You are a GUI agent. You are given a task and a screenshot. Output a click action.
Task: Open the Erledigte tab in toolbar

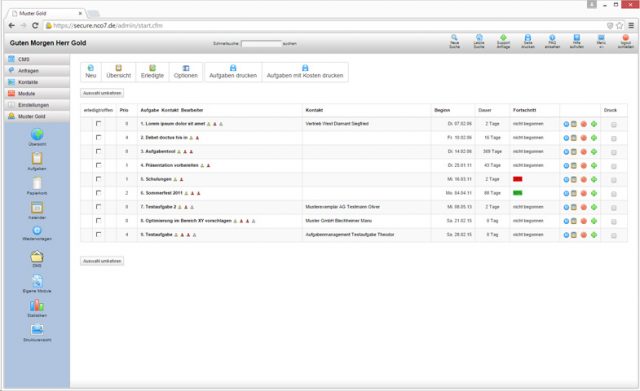tap(152, 72)
